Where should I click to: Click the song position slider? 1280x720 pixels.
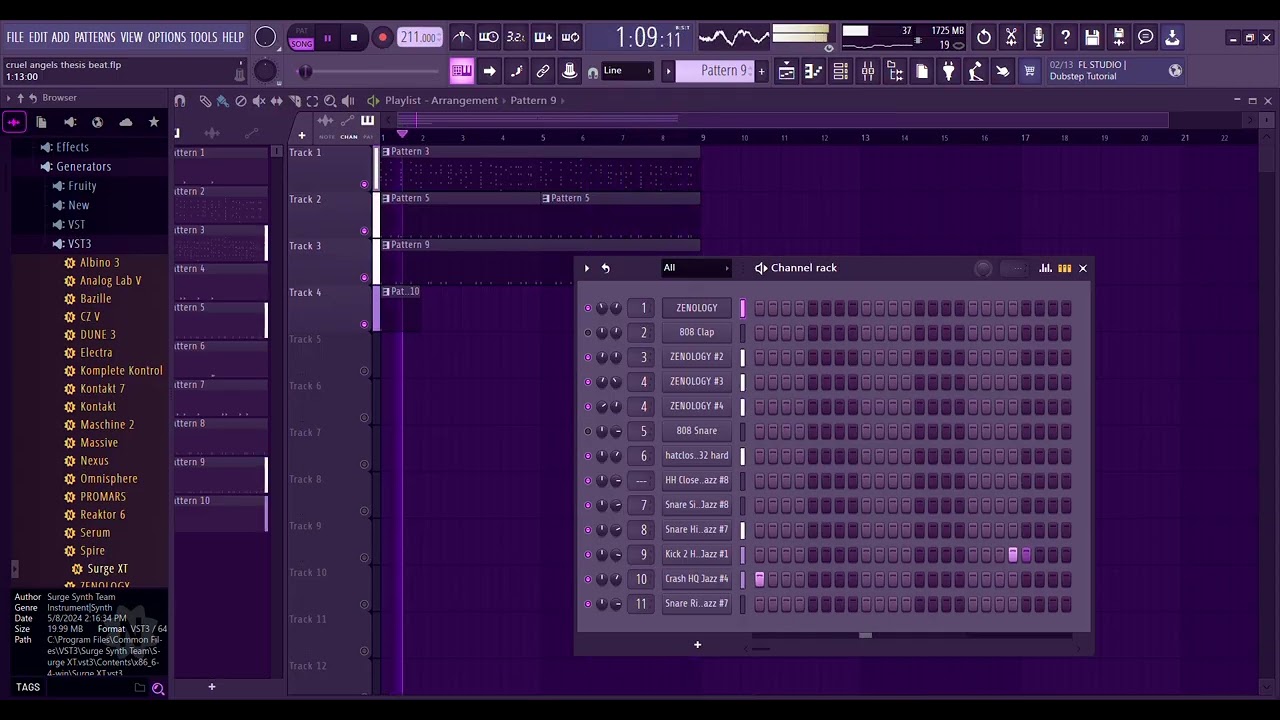tap(370, 71)
